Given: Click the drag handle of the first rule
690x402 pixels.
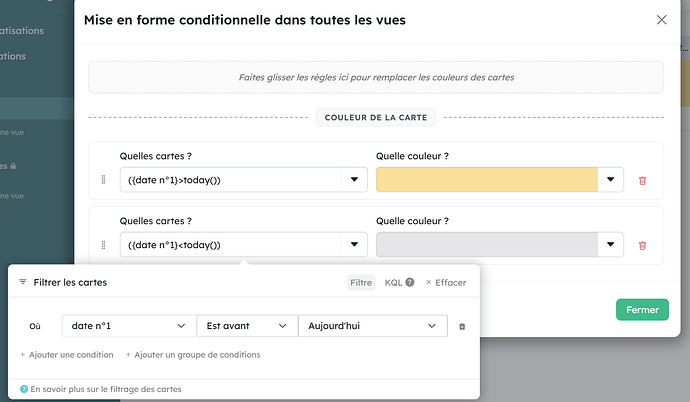Looking at the screenshot, I should point(103,180).
